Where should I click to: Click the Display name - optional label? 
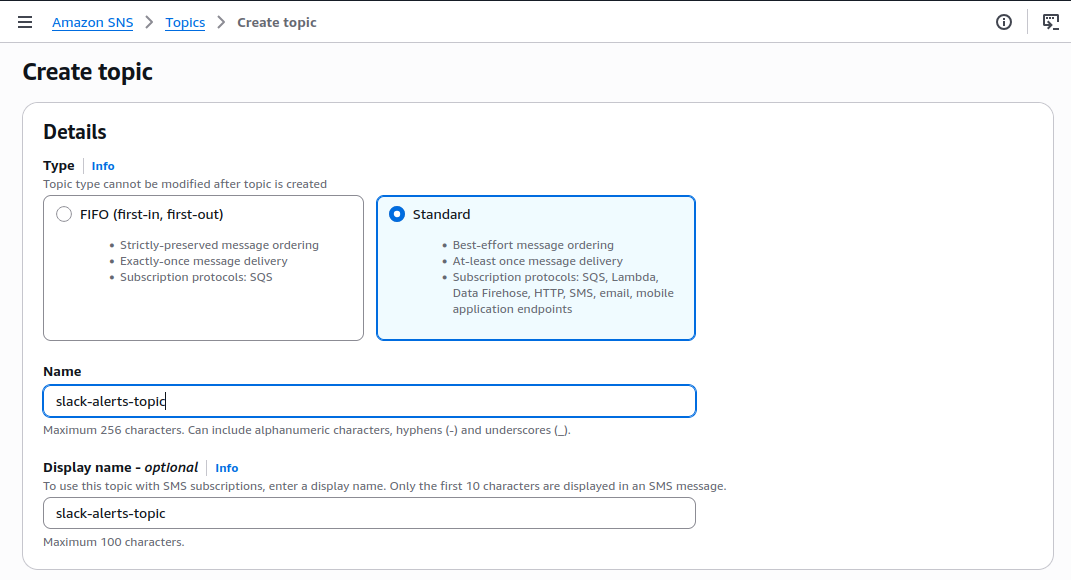point(120,467)
